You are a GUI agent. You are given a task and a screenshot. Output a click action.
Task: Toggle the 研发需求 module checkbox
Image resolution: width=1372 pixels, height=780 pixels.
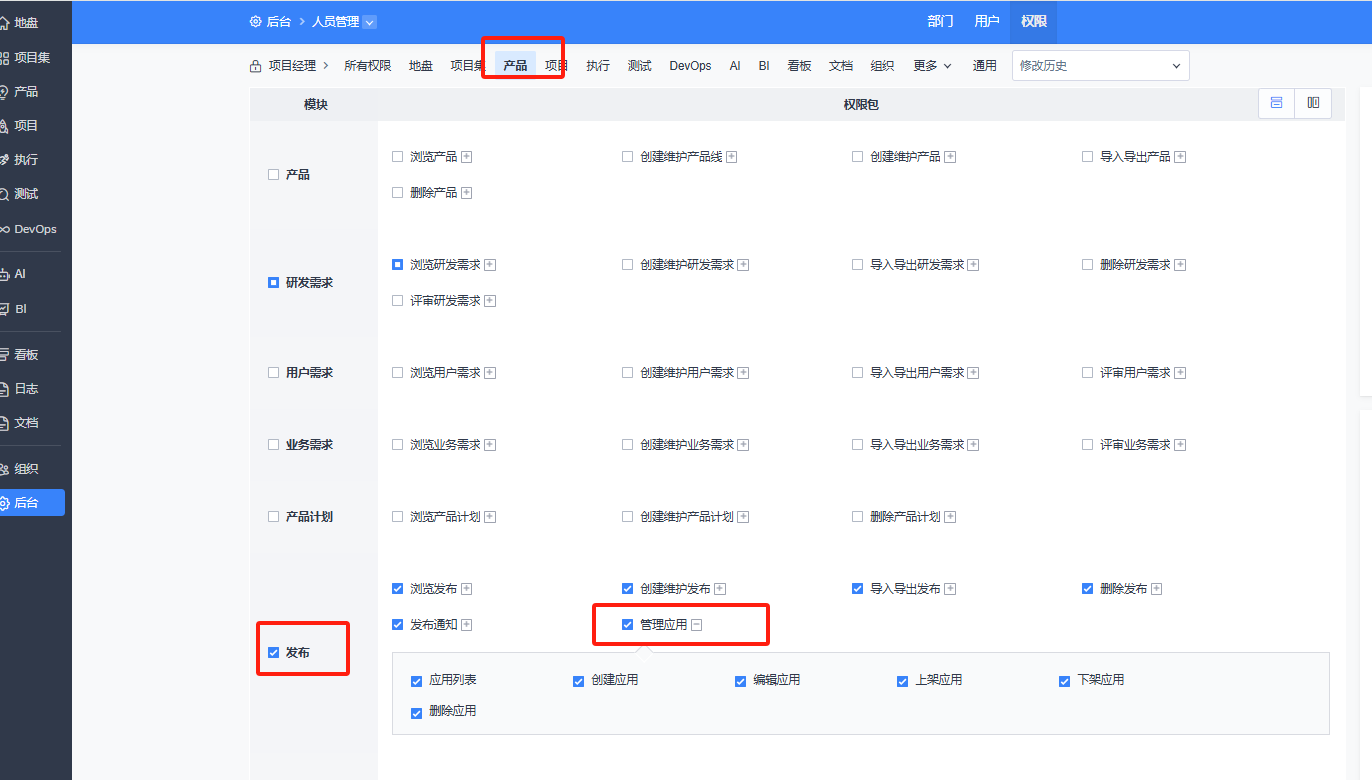pos(273,283)
